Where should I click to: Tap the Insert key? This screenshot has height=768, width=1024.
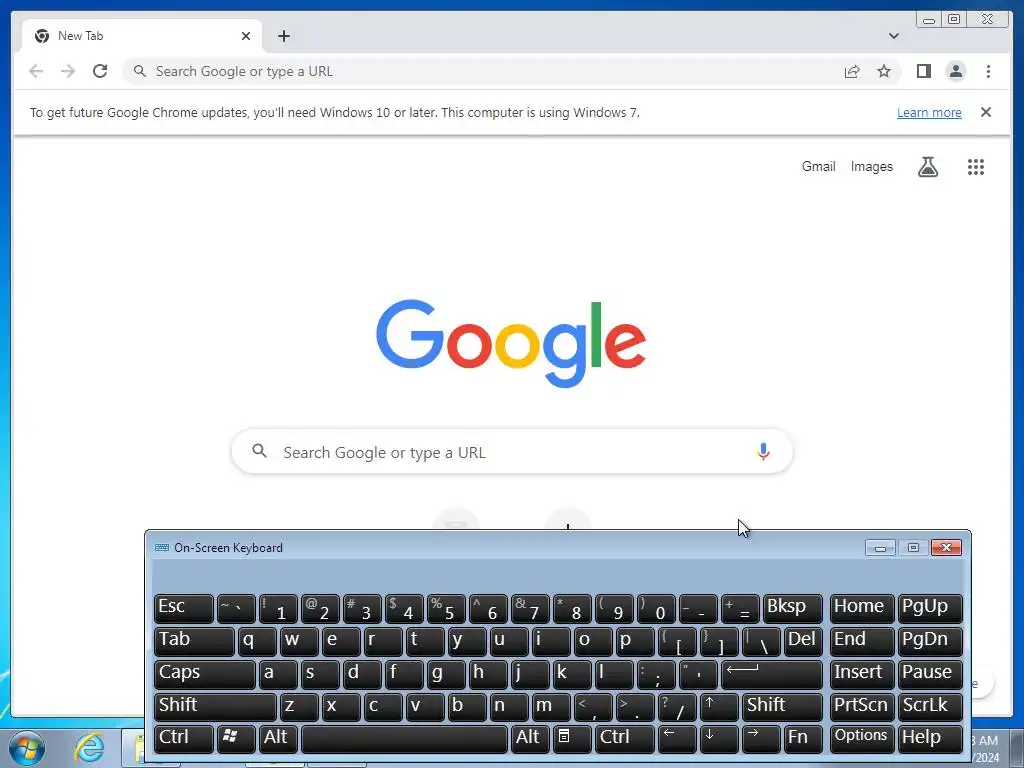tap(862, 674)
